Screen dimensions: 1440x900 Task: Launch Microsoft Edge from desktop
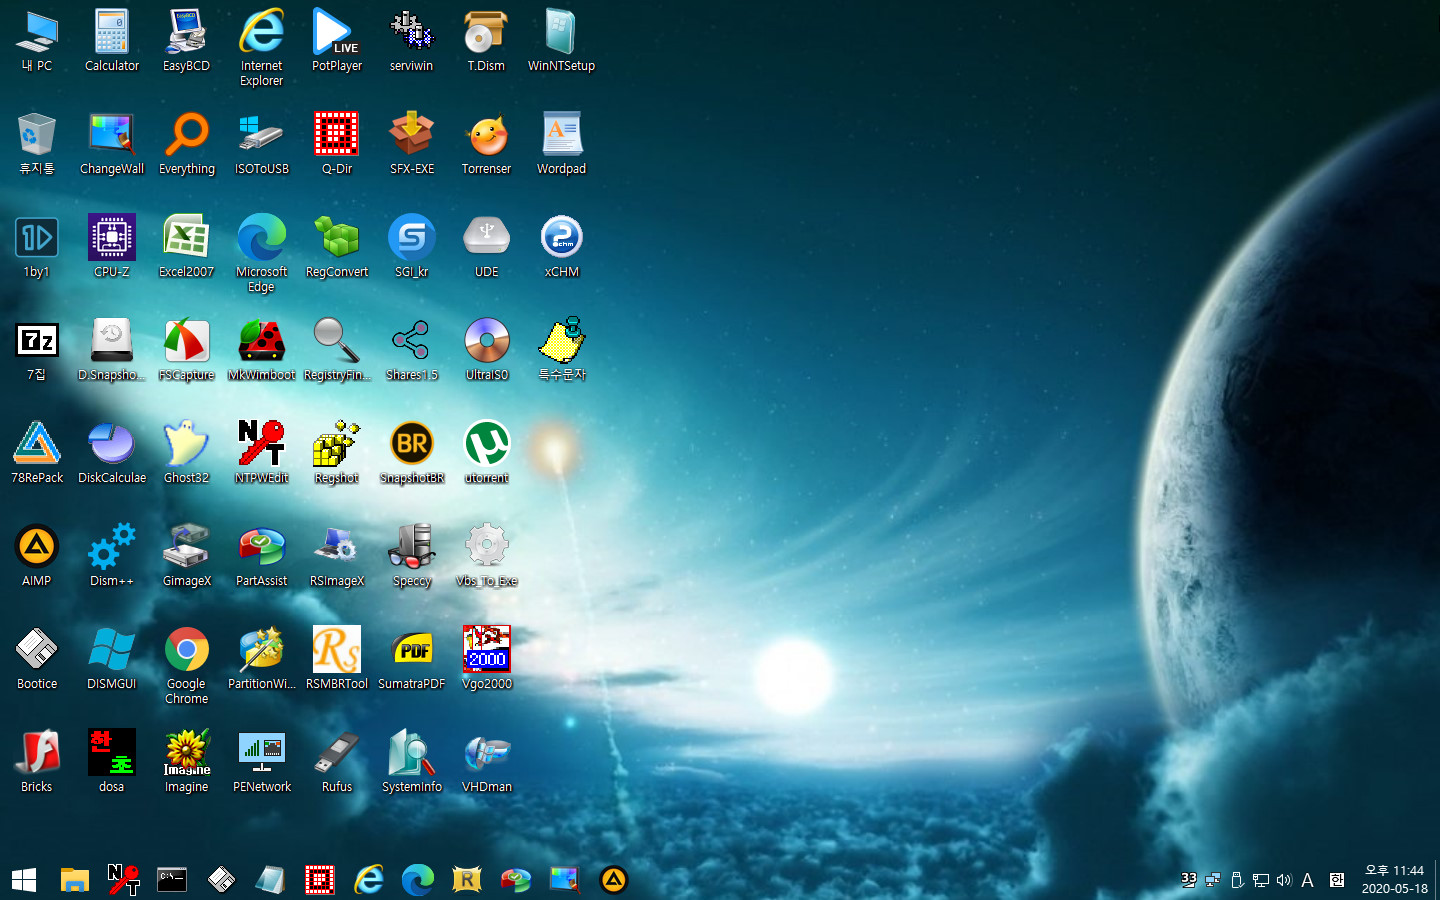tap(262, 253)
